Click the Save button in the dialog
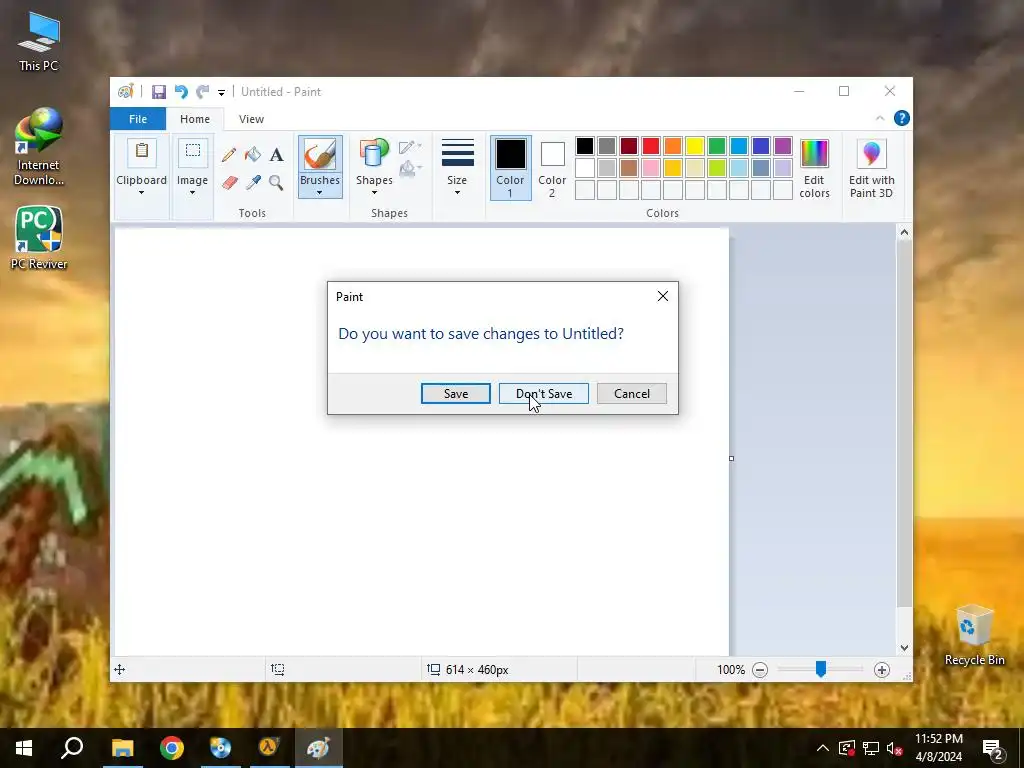The width and height of the screenshot is (1024, 768). [x=455, y=393]
